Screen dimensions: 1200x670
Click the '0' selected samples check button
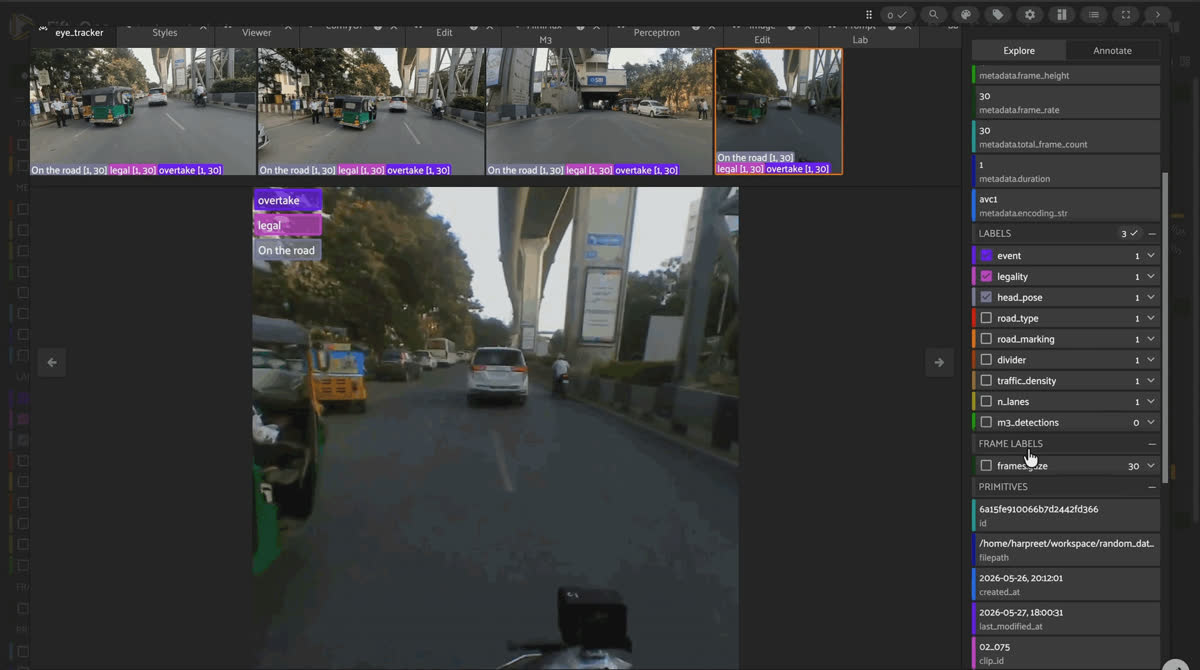898,14
